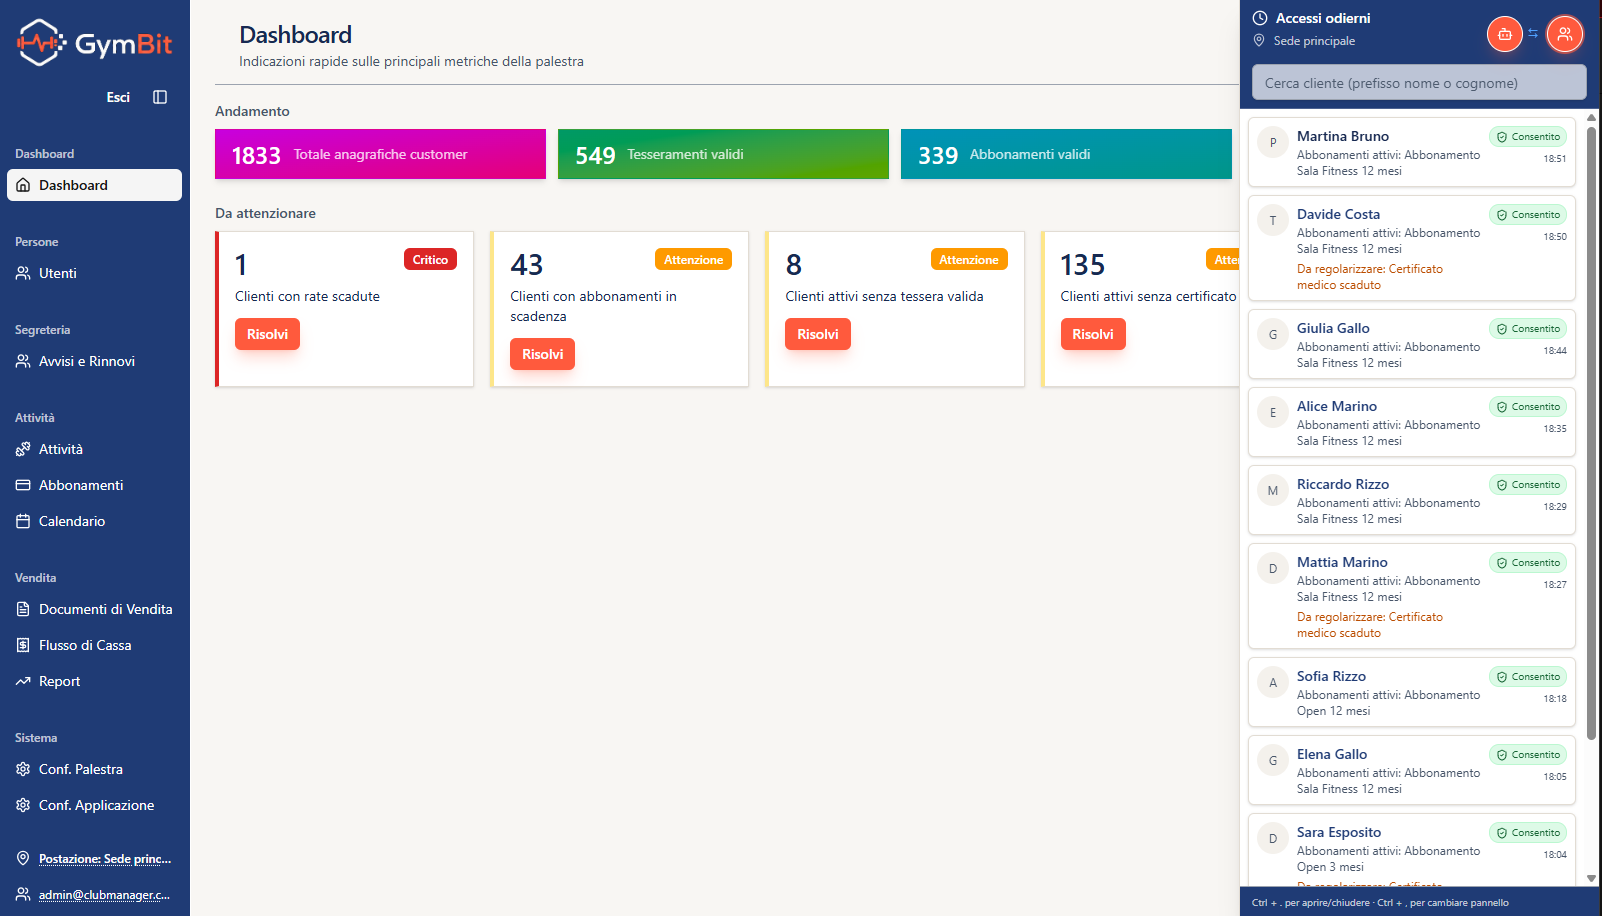1602x916 pixels.
Task: Open the Calendario page
Action: (x=94, y=521)
